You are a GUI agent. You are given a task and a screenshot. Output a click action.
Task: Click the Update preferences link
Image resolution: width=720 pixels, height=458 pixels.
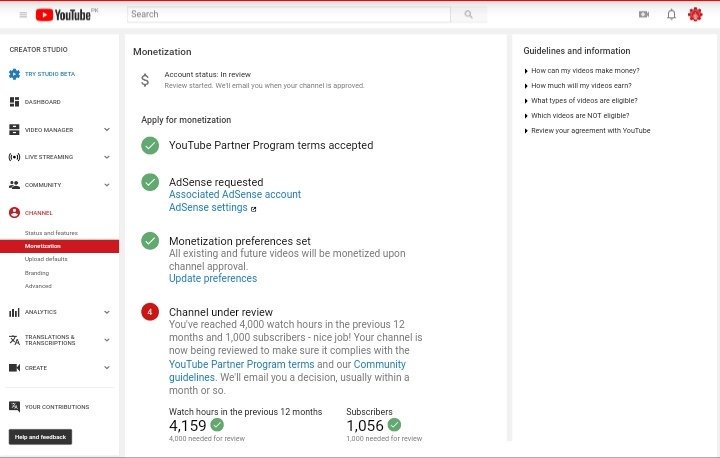tap(213, 278)
